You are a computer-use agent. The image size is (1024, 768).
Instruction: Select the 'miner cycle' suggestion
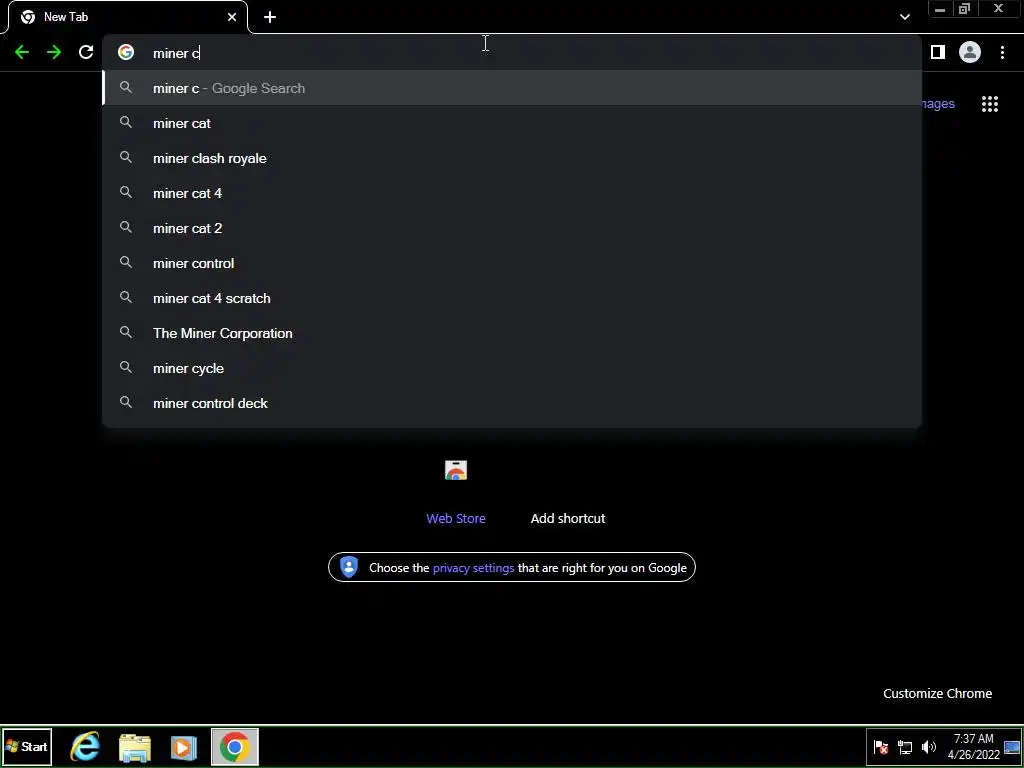click(x=511, y=368)
